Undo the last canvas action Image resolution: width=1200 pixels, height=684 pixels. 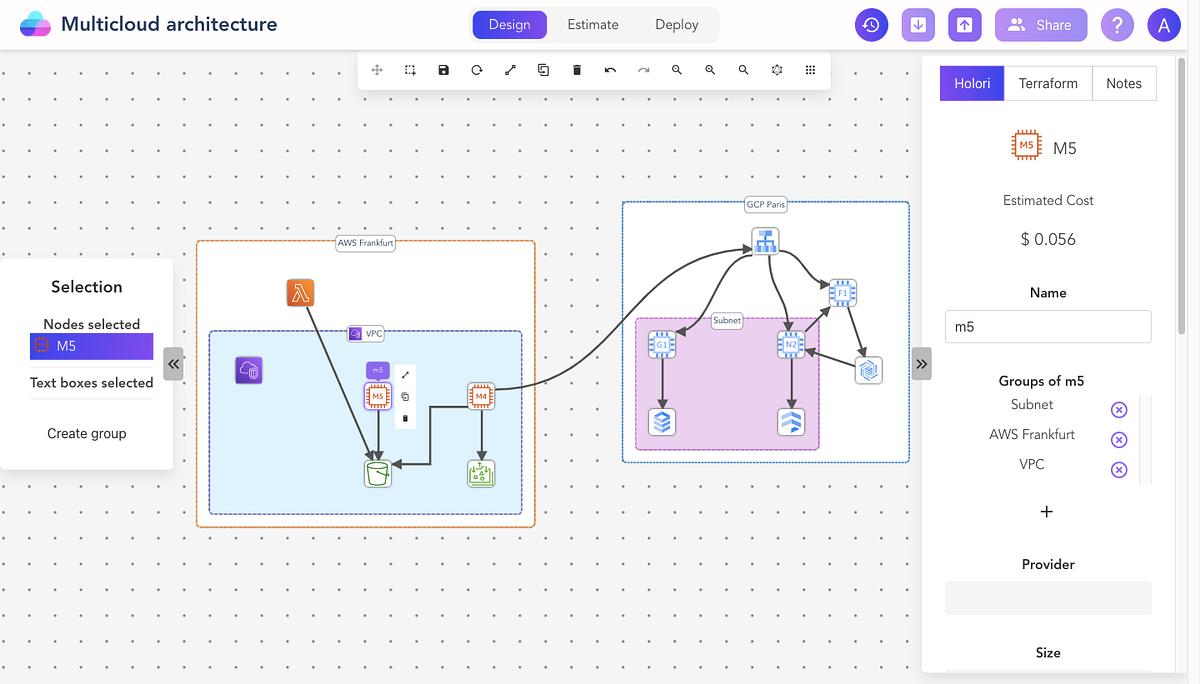pyautogui.click(x=610, y=70)
